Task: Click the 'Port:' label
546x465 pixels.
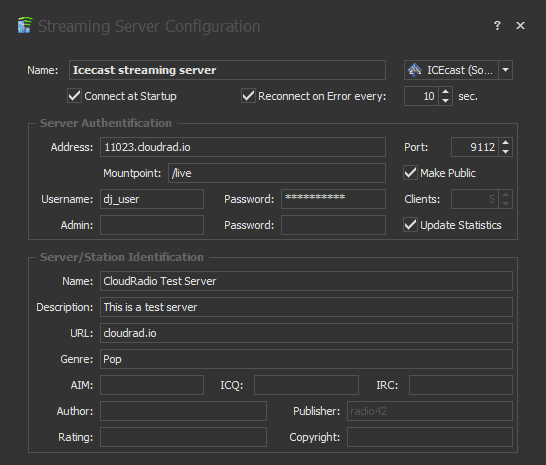Action: click(416, 147)
